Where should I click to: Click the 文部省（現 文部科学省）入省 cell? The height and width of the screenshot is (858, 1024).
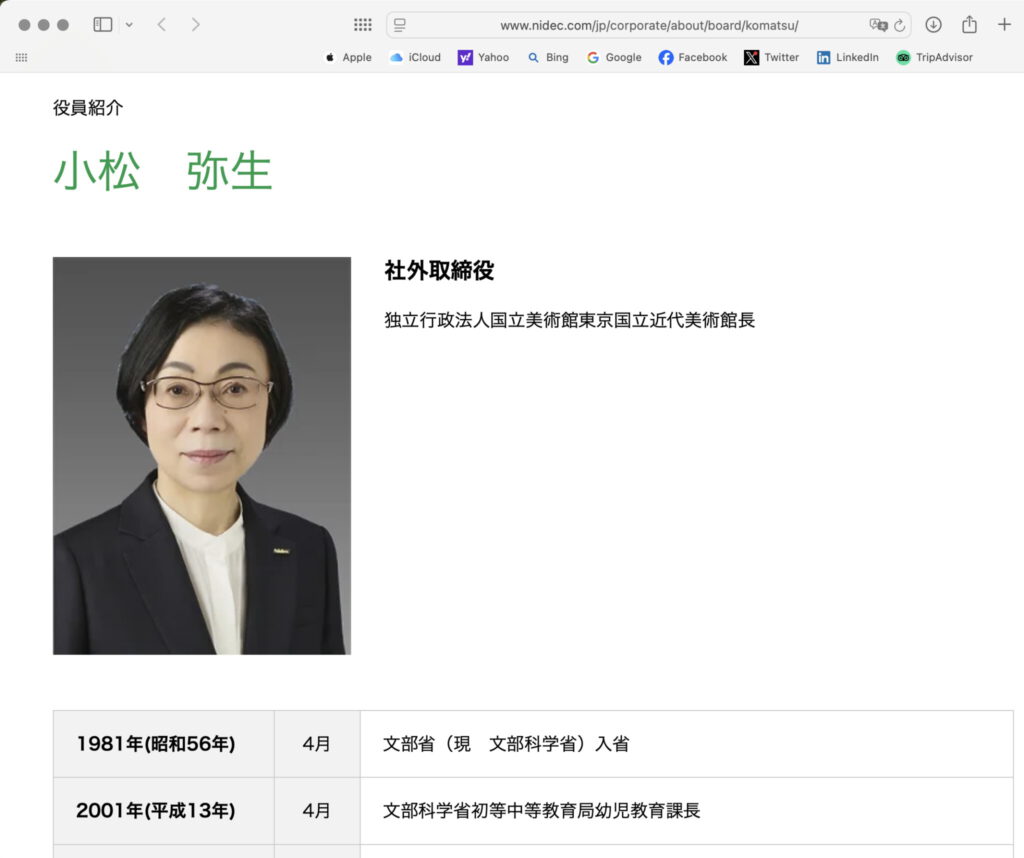[686, 744]
